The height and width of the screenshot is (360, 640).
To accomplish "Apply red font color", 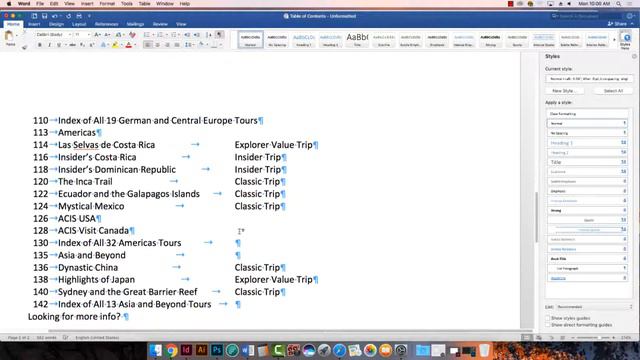I will click(129, 45).
